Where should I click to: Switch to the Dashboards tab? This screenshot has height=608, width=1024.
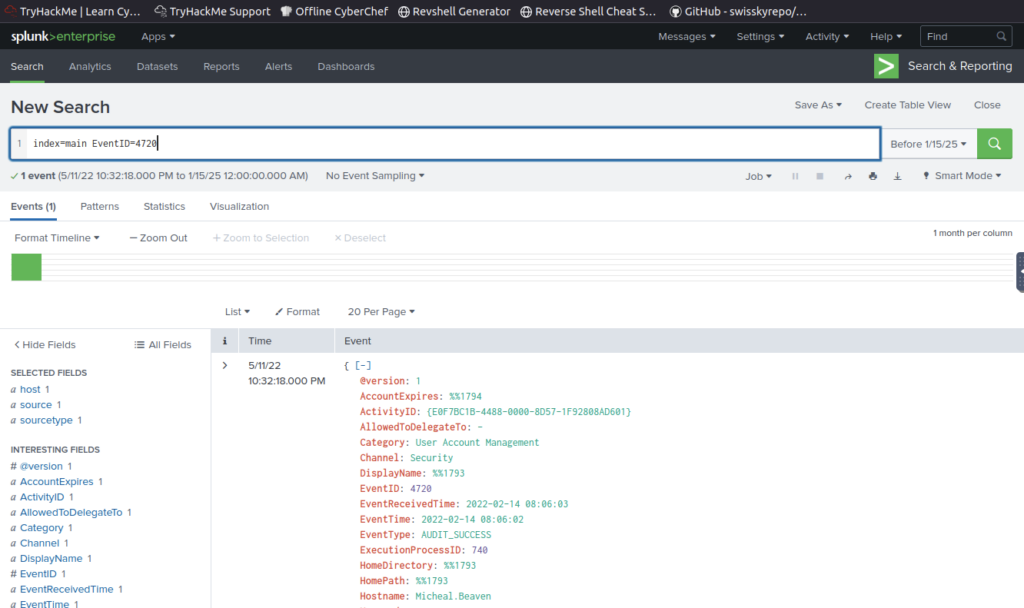[346, 67]
